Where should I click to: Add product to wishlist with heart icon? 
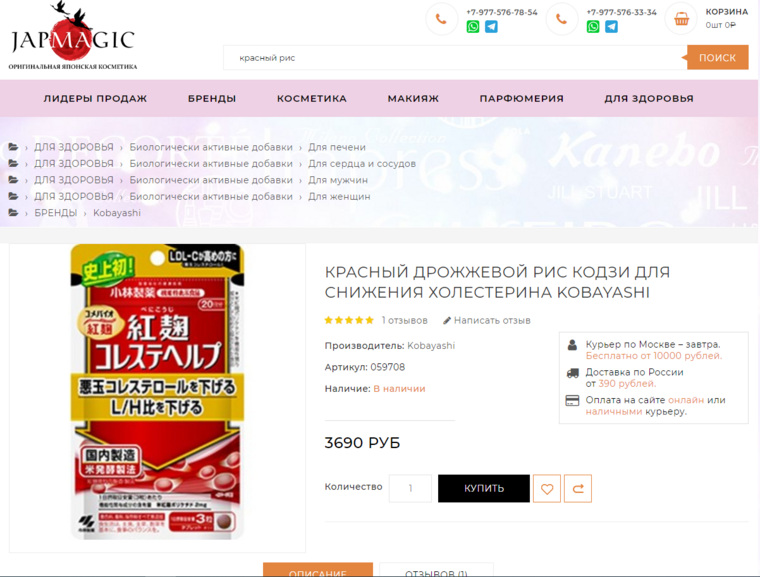547,488
